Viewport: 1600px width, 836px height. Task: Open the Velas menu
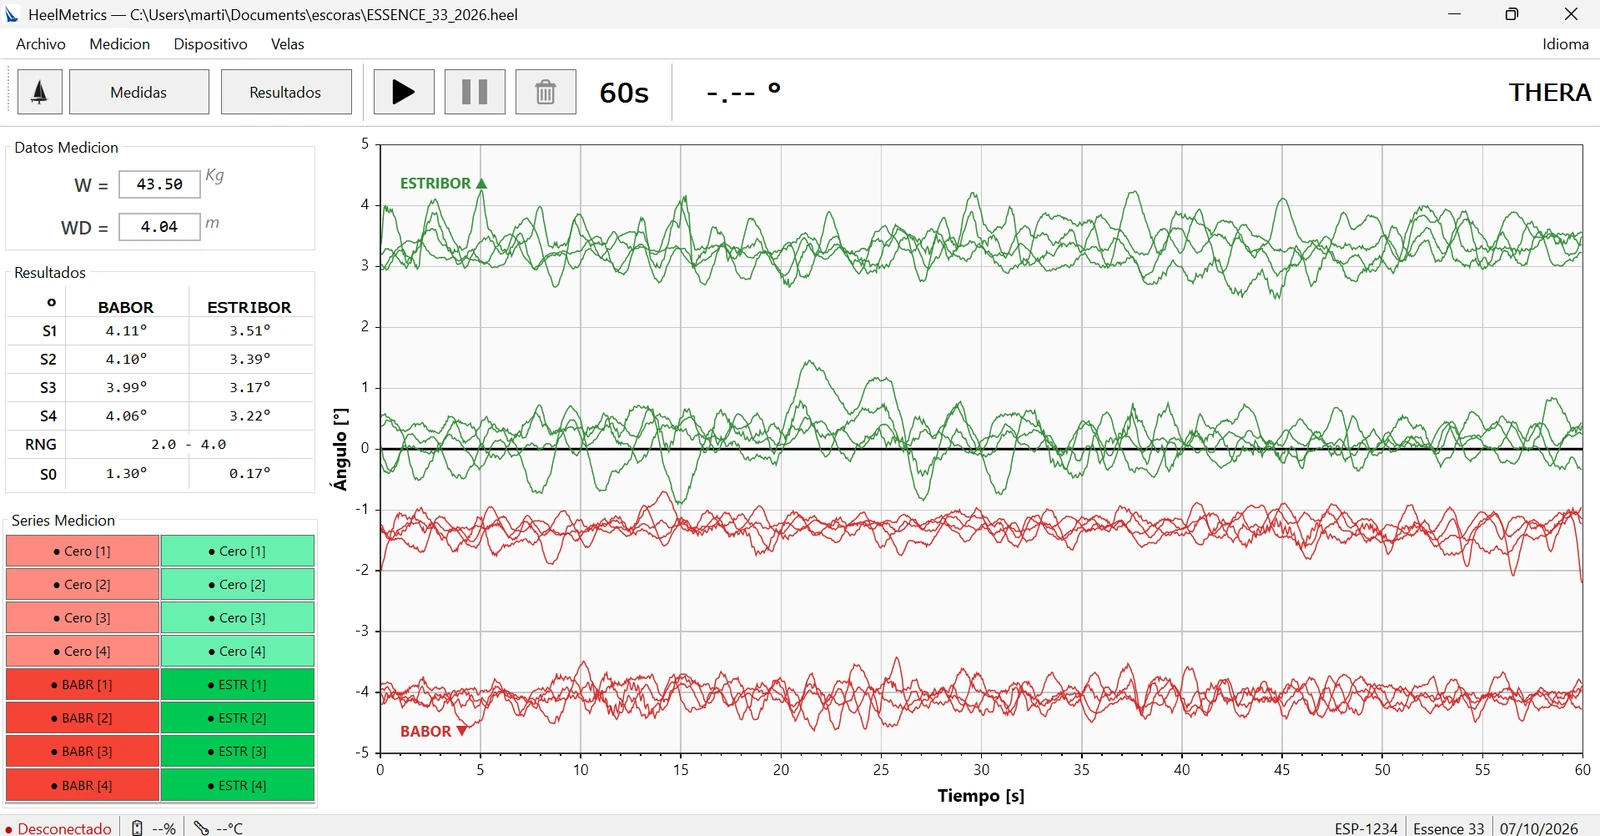287,44
